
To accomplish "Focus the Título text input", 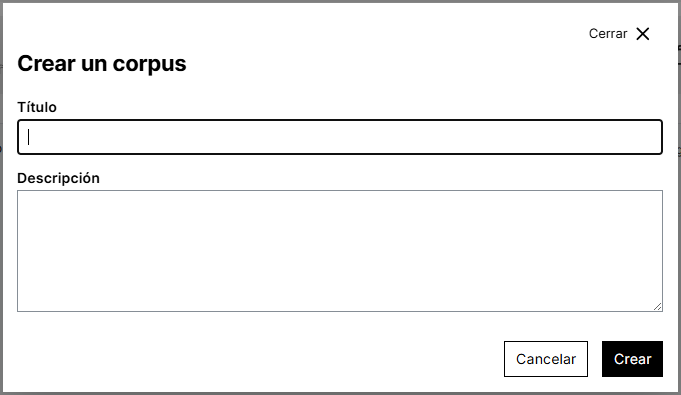I will click(340, 137).
